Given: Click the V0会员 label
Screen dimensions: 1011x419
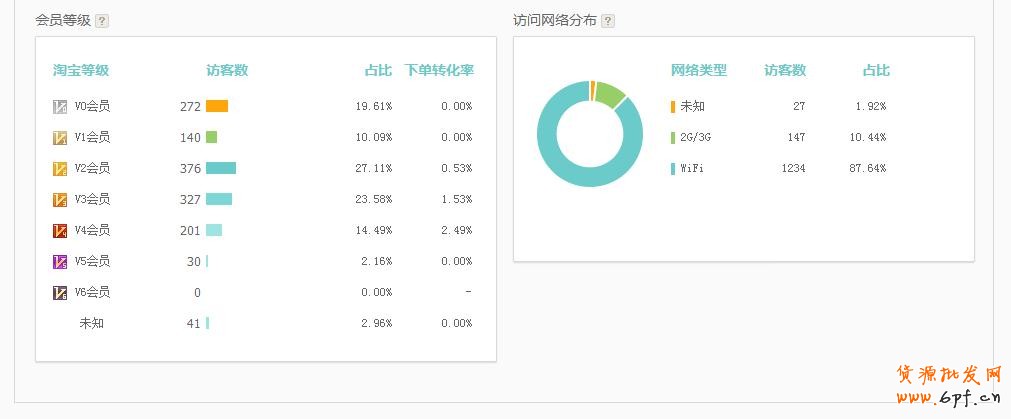Looking at the screenshot, I should click(92, 106).
